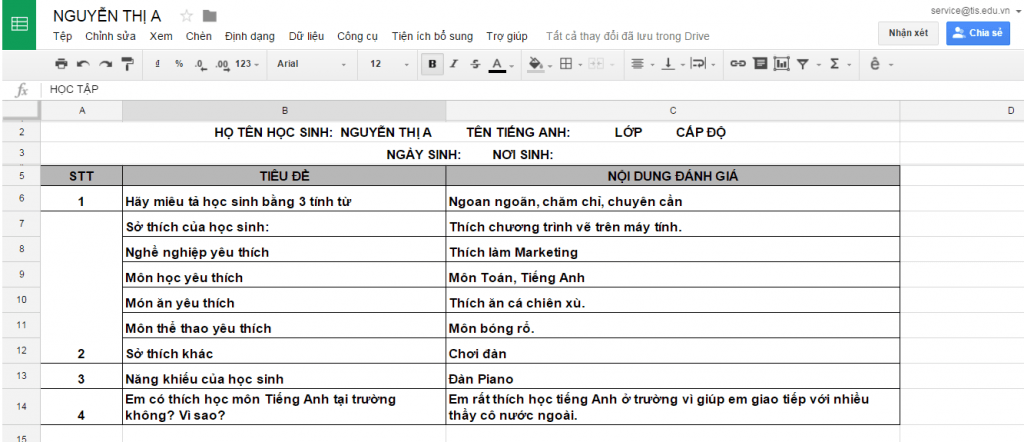Click the redo arrow icon
The image size is (1024, 442).
click(x=105, y=64)
